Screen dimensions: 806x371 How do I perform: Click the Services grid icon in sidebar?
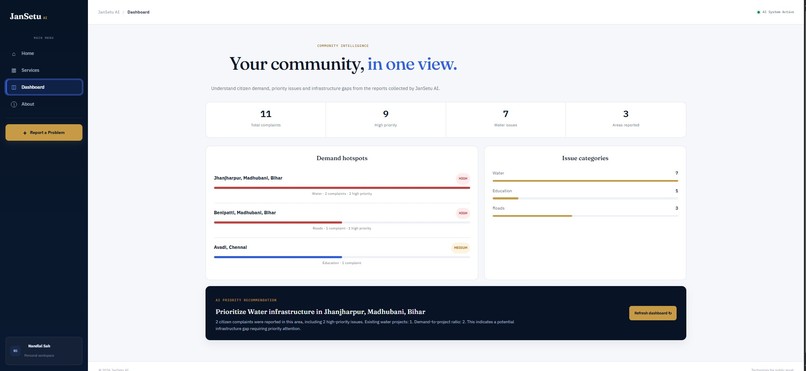(x=14, y=70)
